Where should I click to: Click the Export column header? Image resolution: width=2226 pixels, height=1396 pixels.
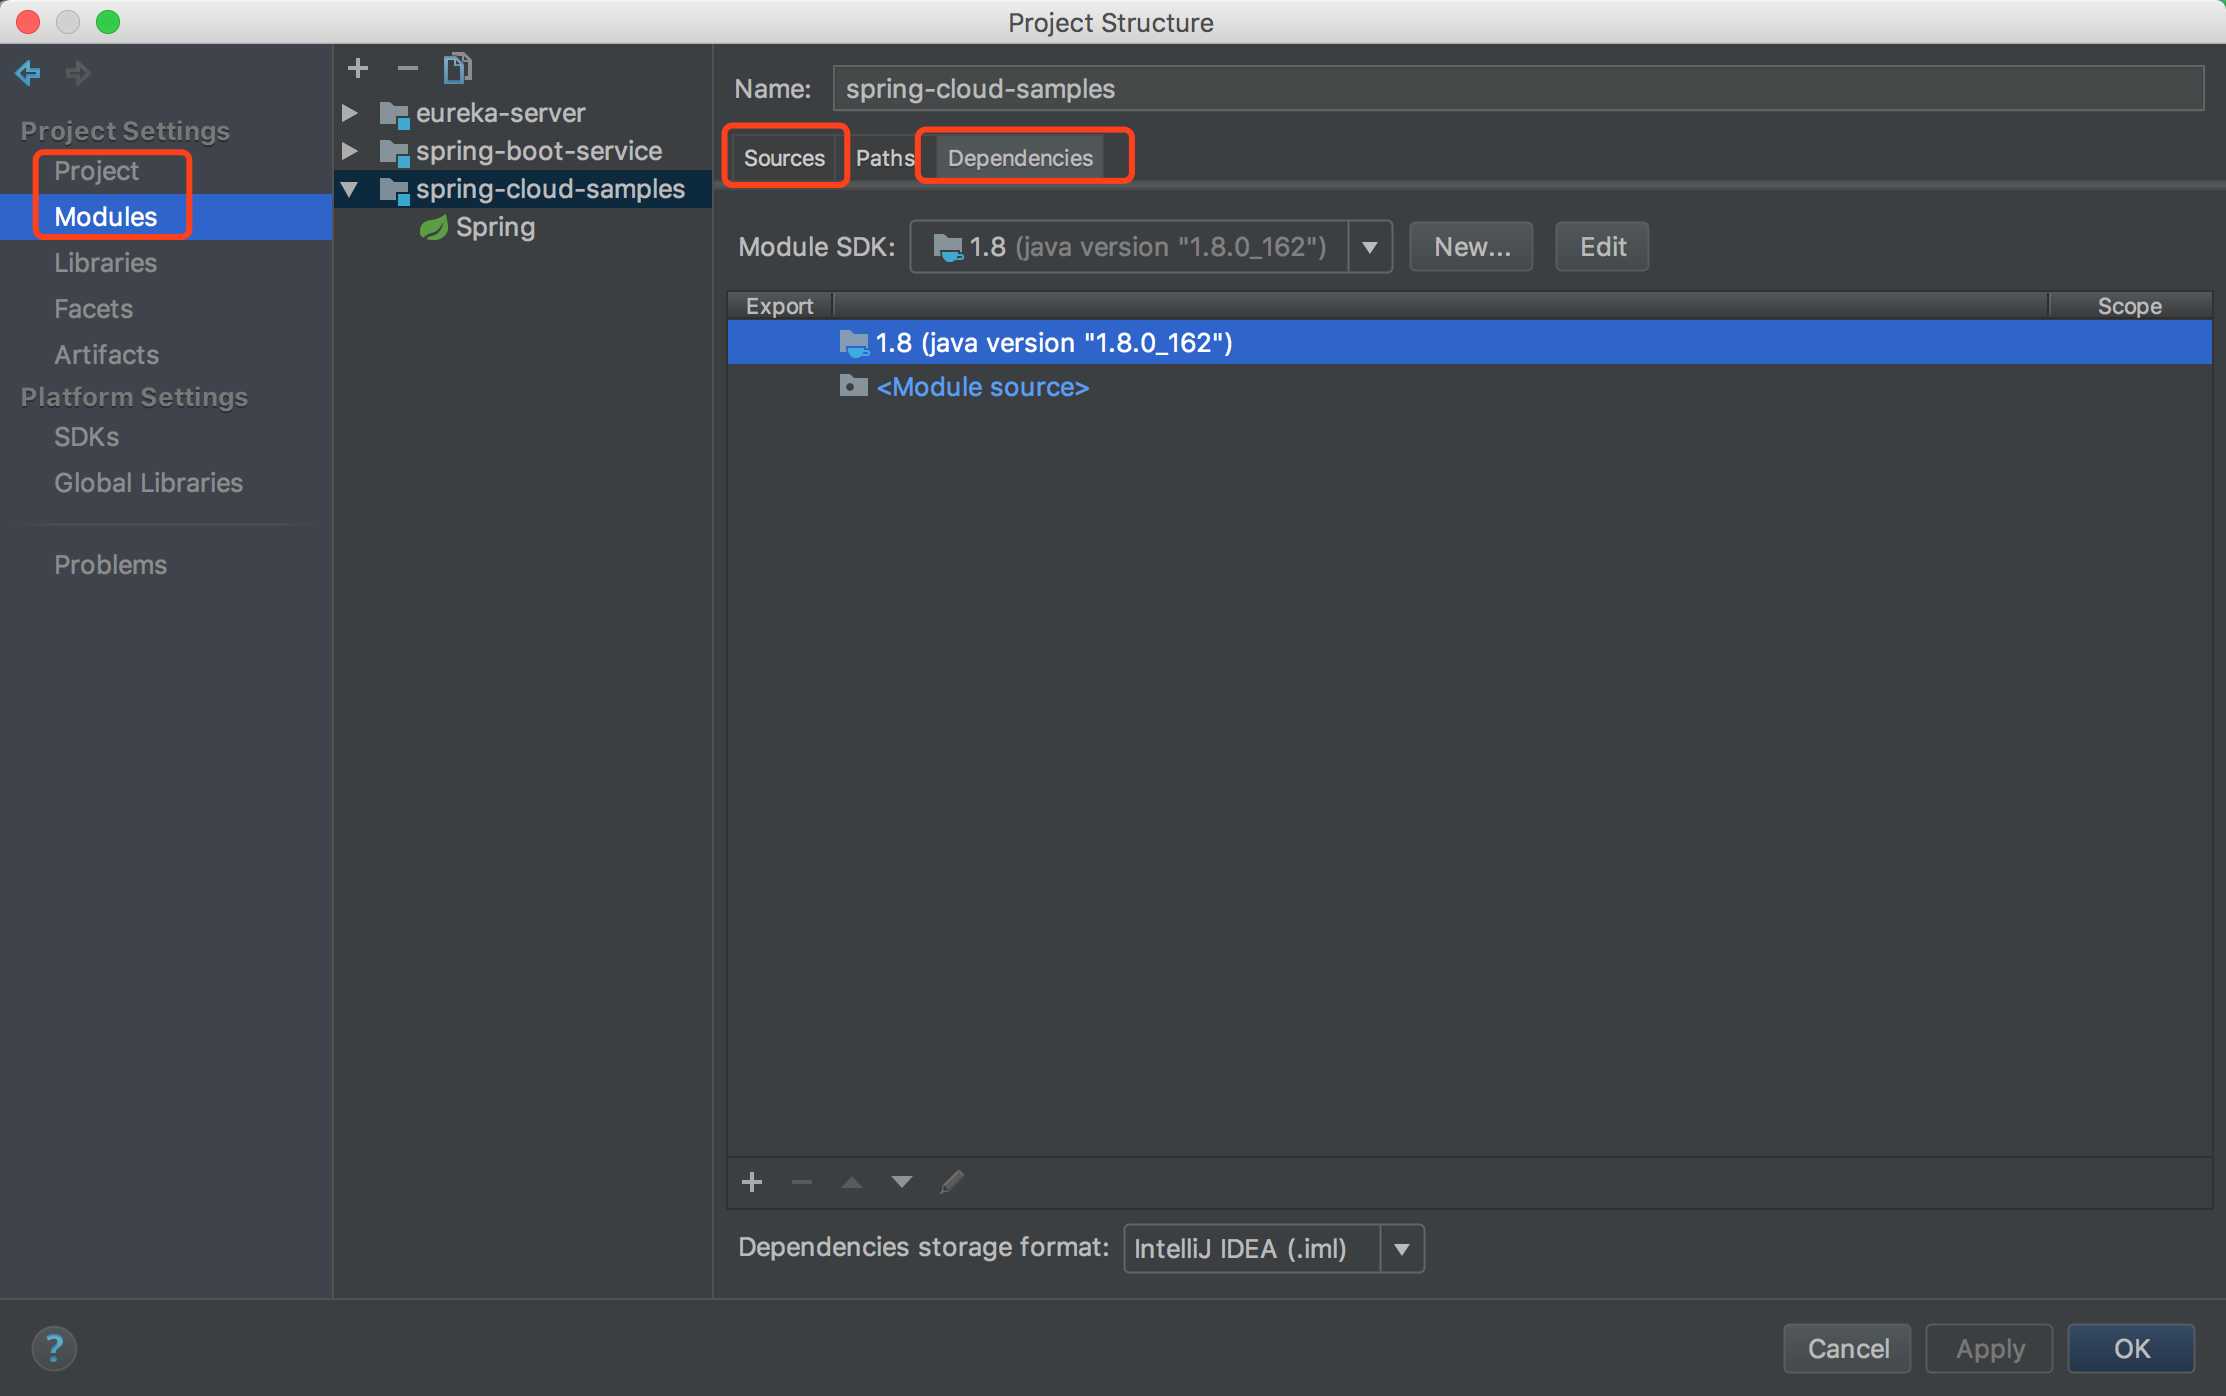(x=779, y=306)
